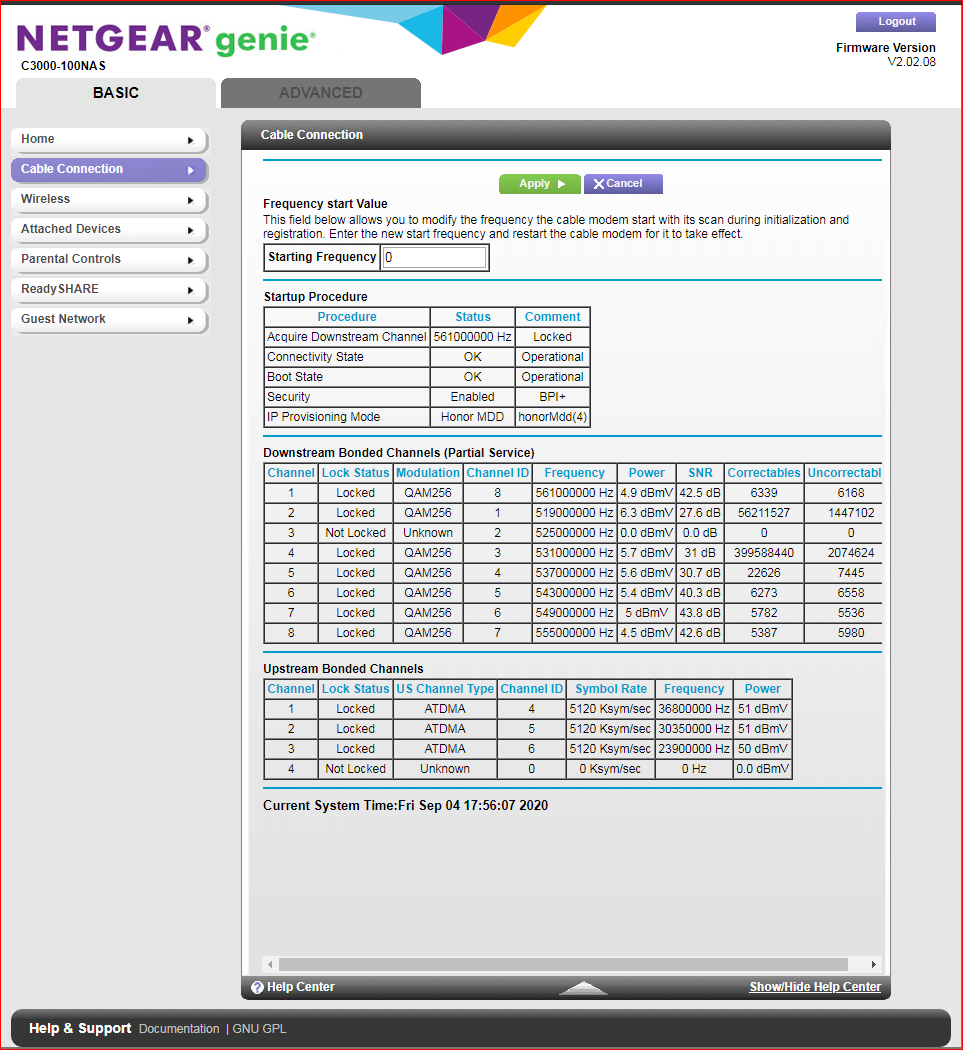Click the Starting Frequency input field
This screenshot has height=1050, width=963.
(x=434, y=257)
